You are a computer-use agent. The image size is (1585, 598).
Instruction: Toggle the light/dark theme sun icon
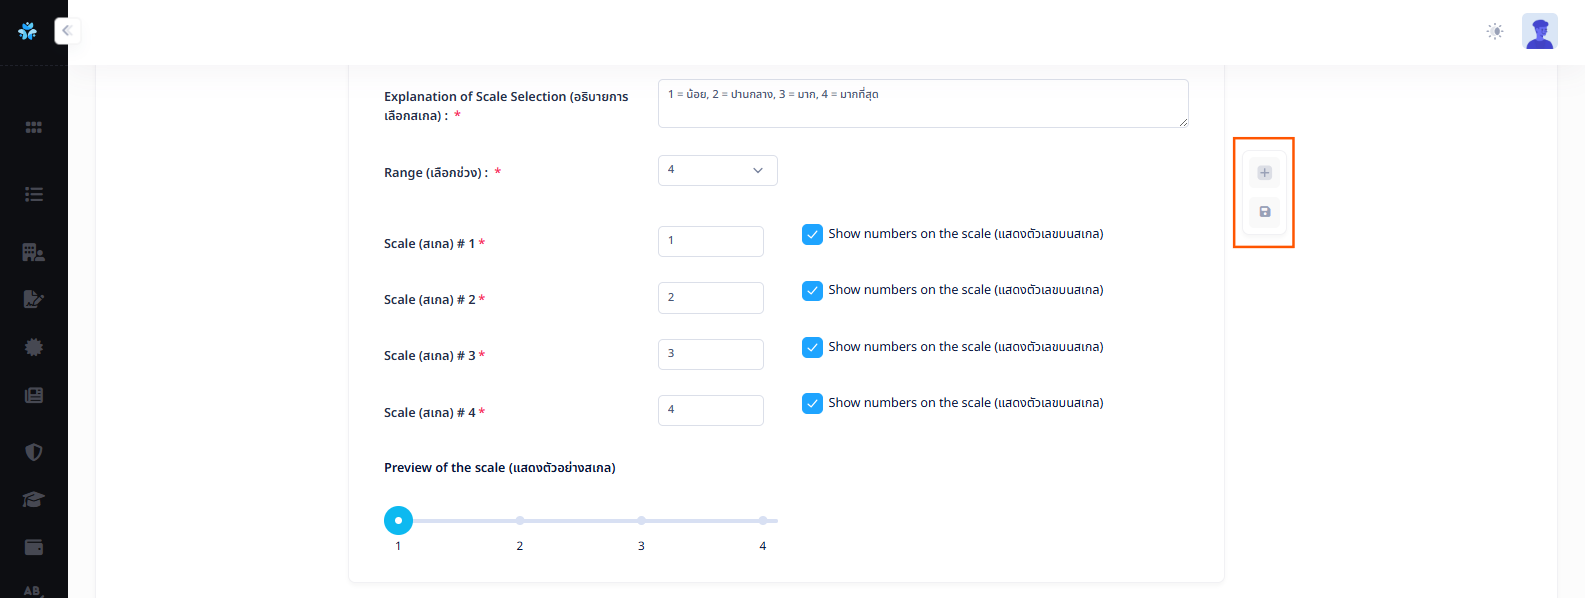[x=1494, y=32]
